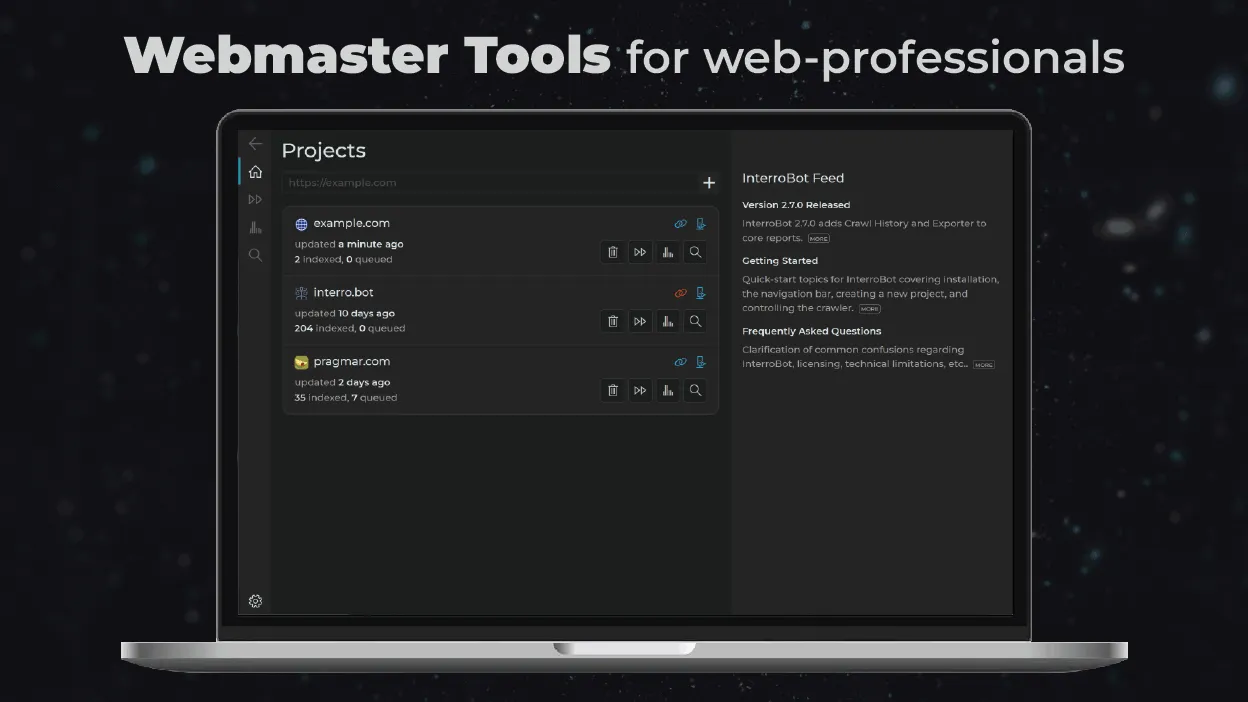The width and height of the screenshot is (1248, 702).
Task: Start the crawl for pragmar.com
Action: 640,390
